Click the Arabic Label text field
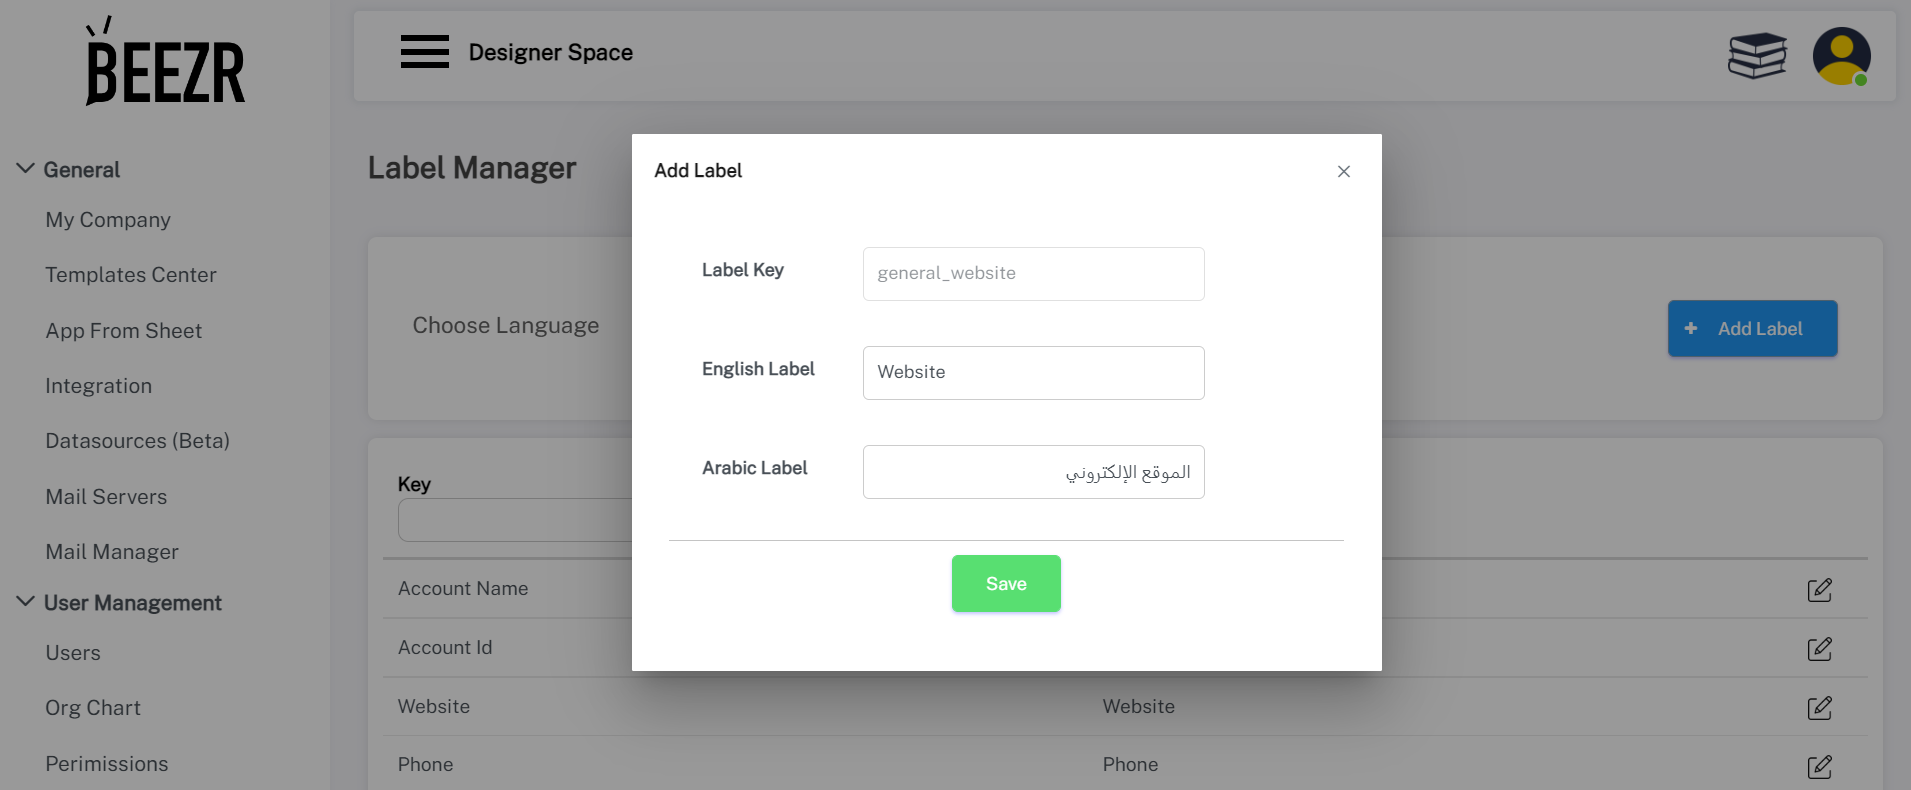Screen dimensions: 1911x790 (x=1033, y=472)
